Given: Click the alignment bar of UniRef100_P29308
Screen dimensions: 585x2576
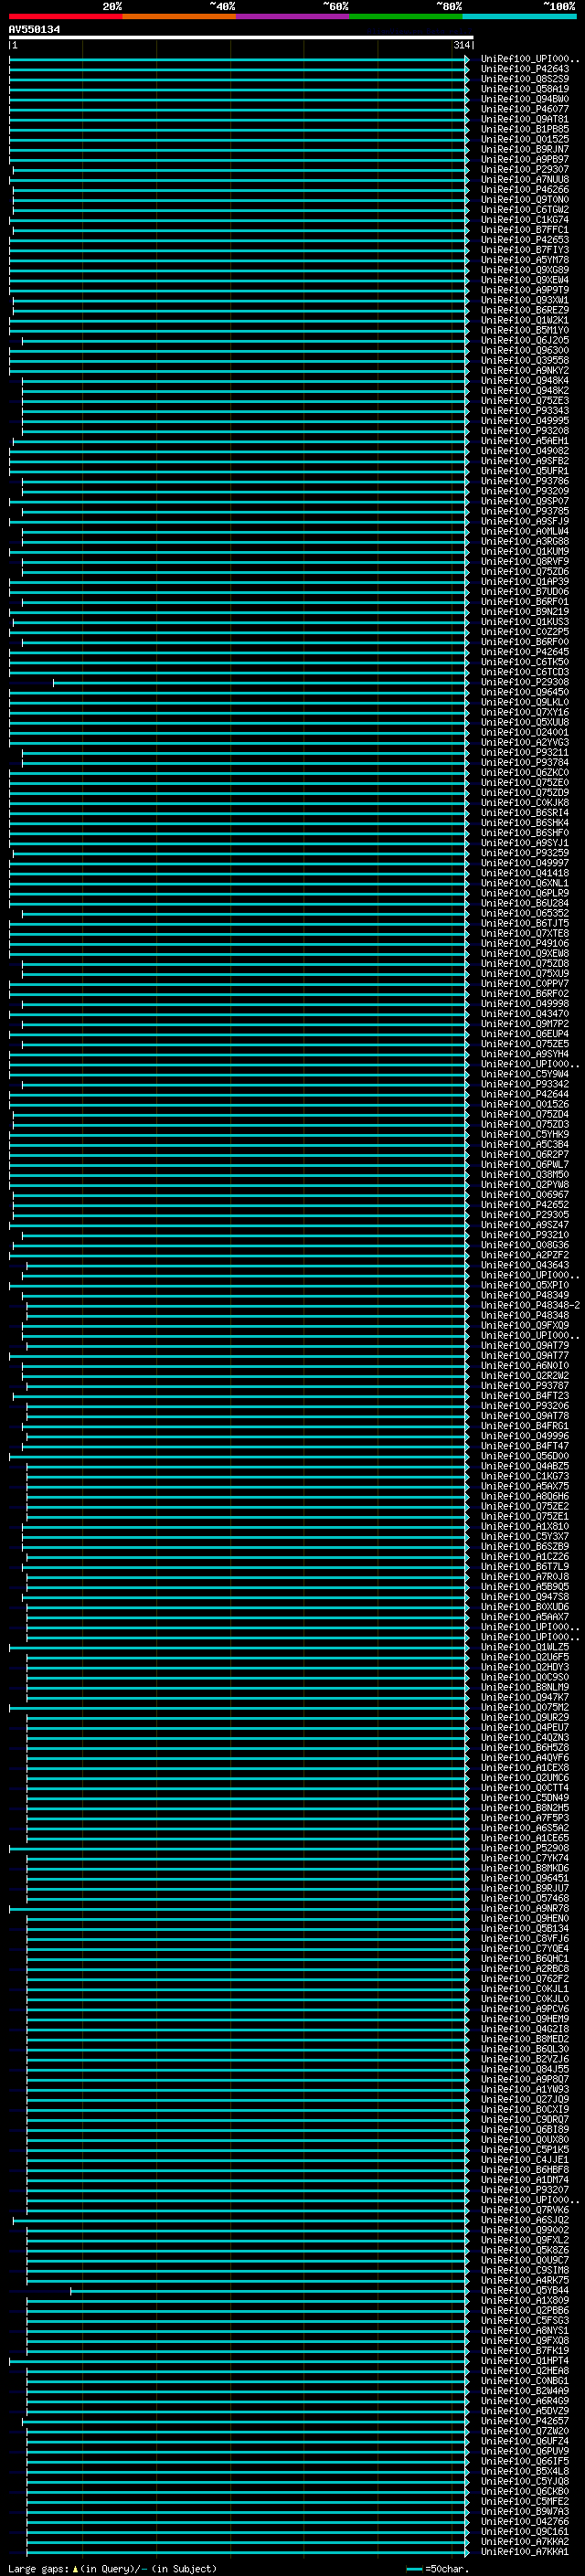Looking at the screenshot, I should pos(260,683).
